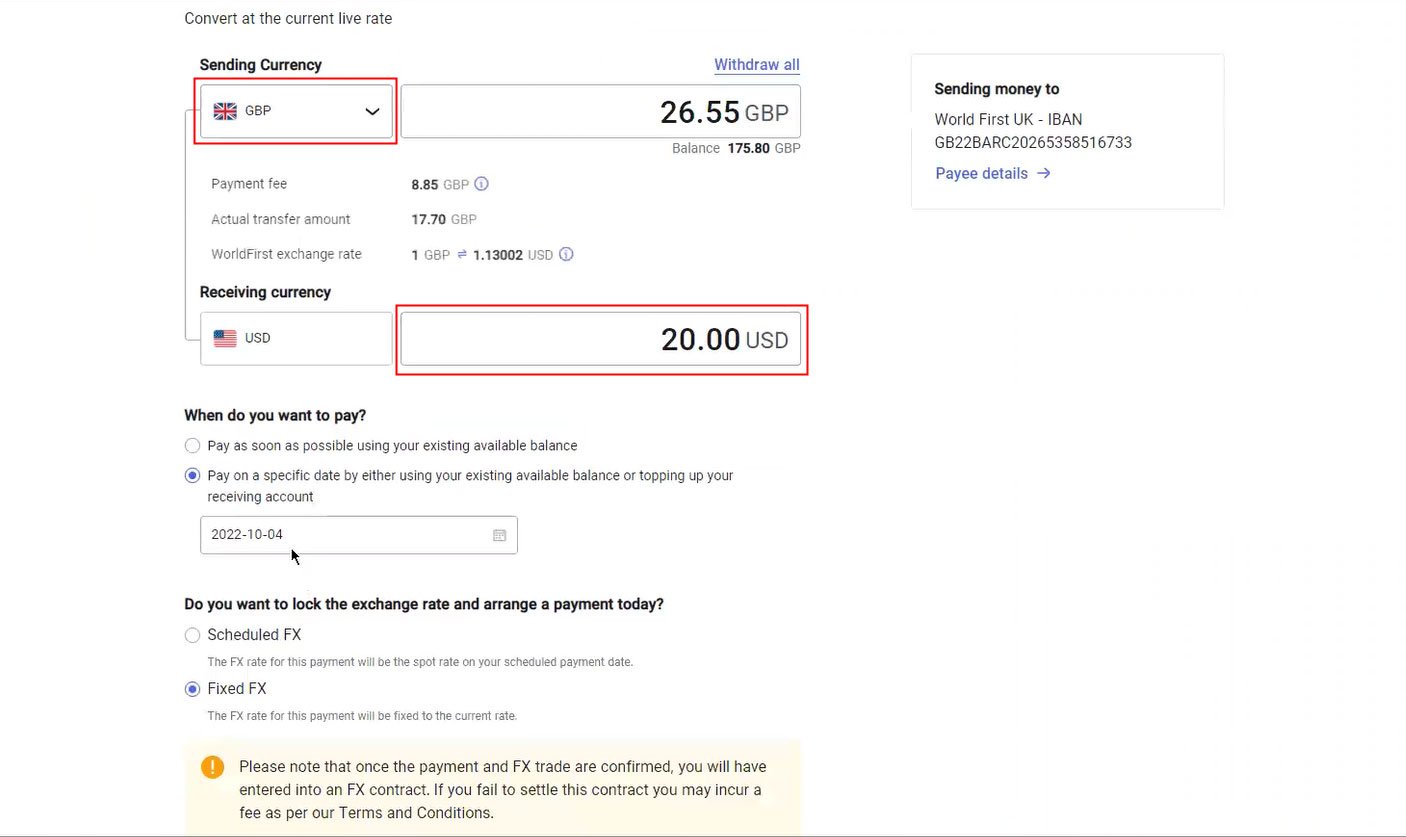Choose the Fixed FX radio button
Screen dimensions: 1406x837
point(192,689)
